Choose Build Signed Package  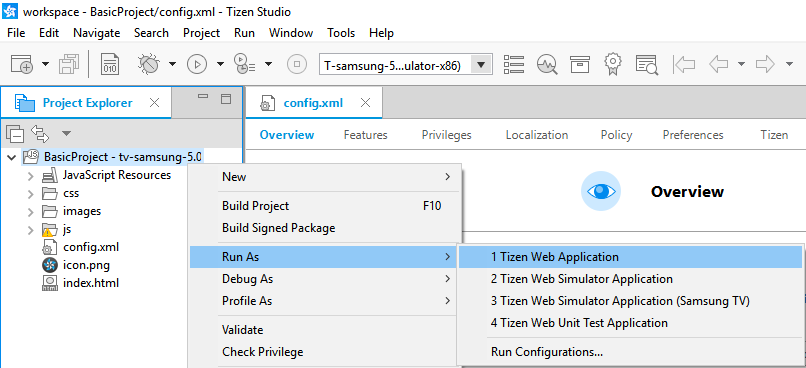pos(324,228)
